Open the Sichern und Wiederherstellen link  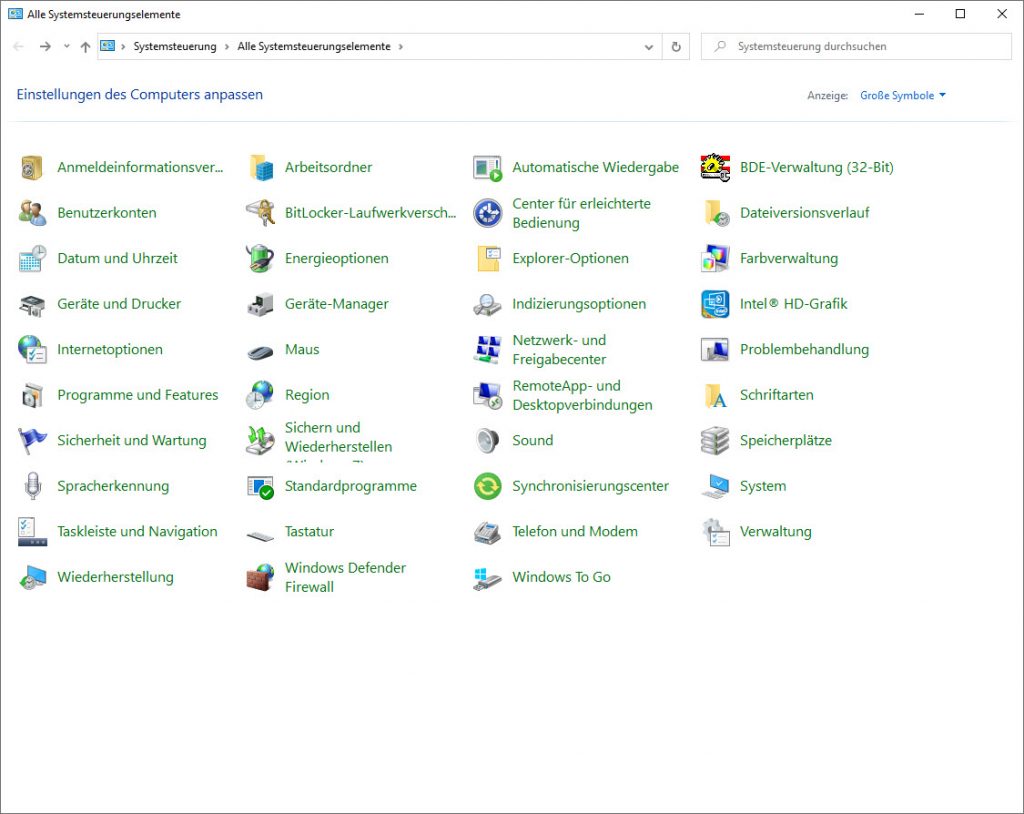(338, 441)
